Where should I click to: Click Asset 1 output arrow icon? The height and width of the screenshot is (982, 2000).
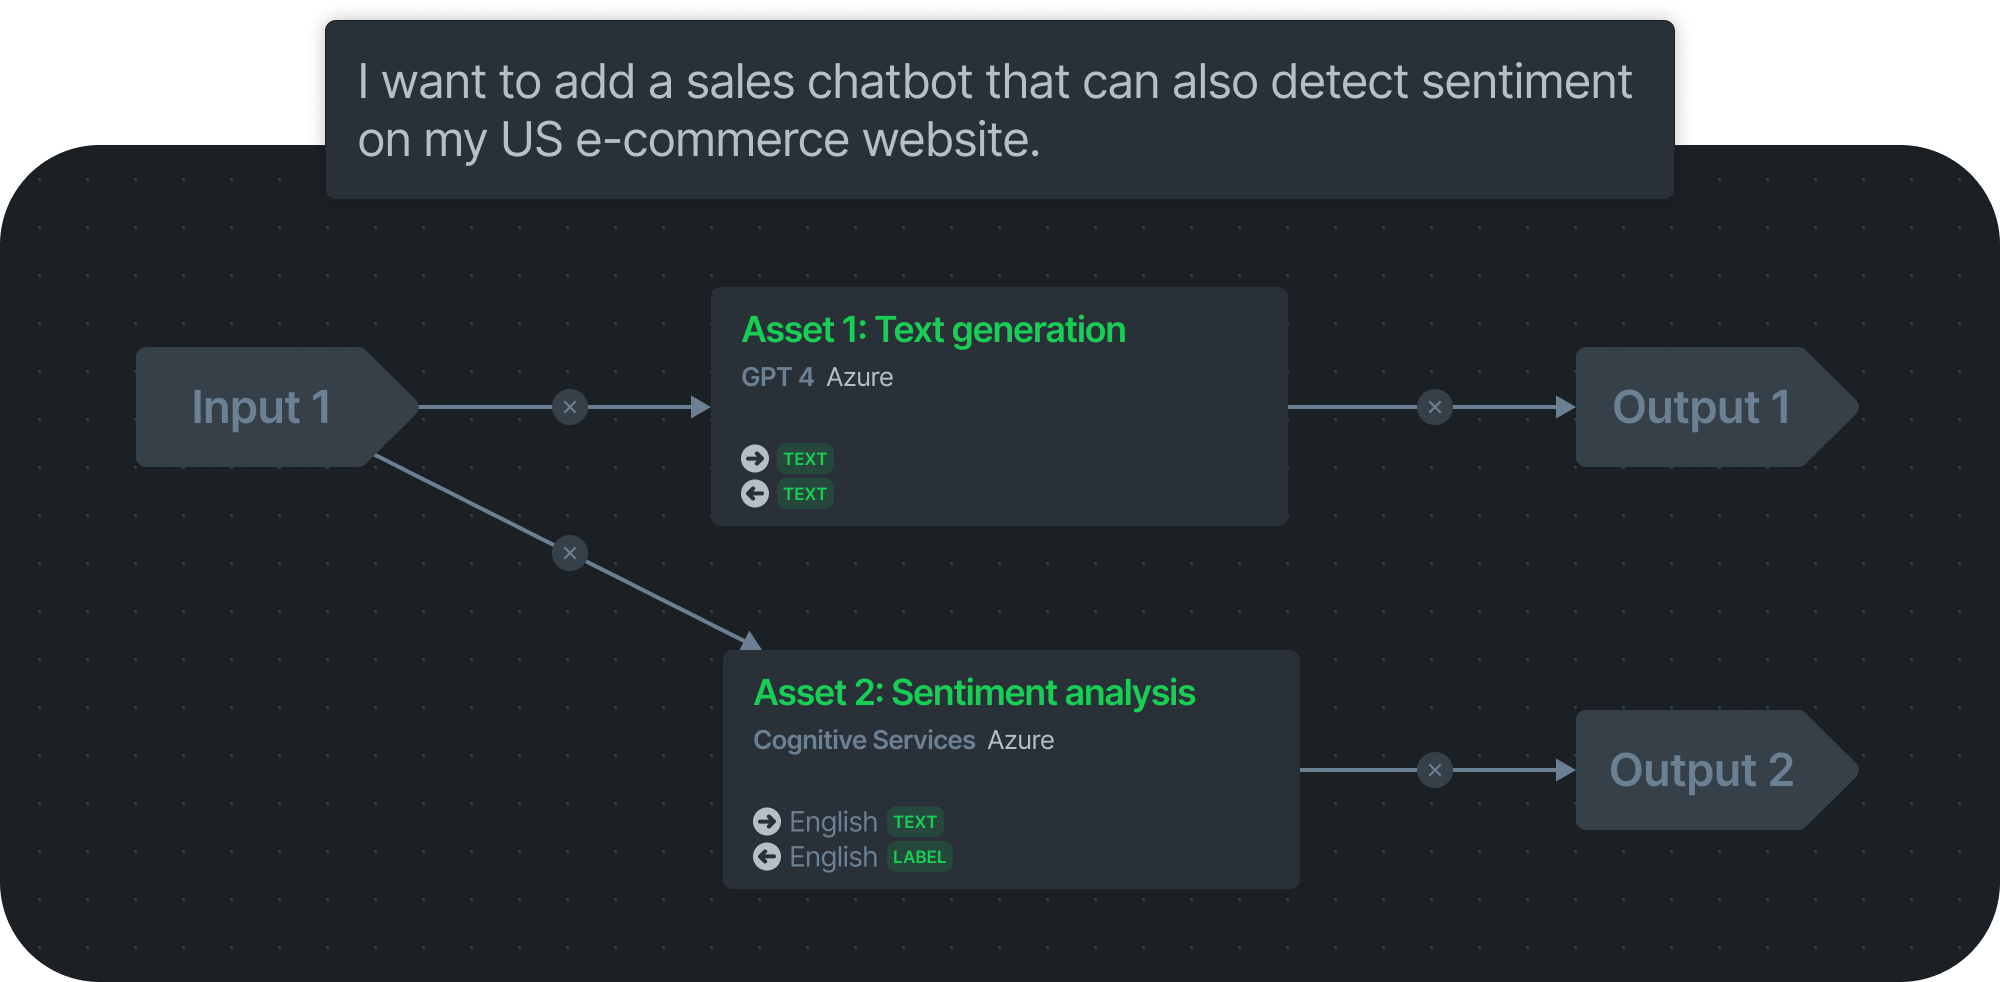tap(755, 493)
